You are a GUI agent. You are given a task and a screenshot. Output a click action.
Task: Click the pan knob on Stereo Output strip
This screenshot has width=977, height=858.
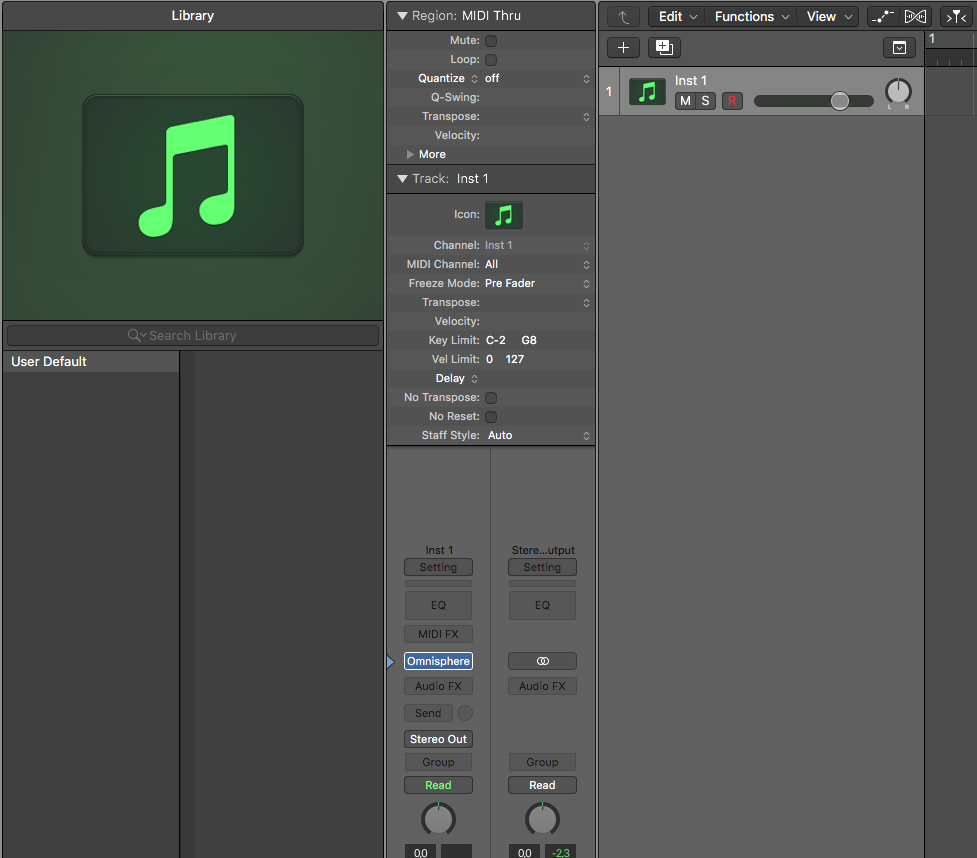542,819
